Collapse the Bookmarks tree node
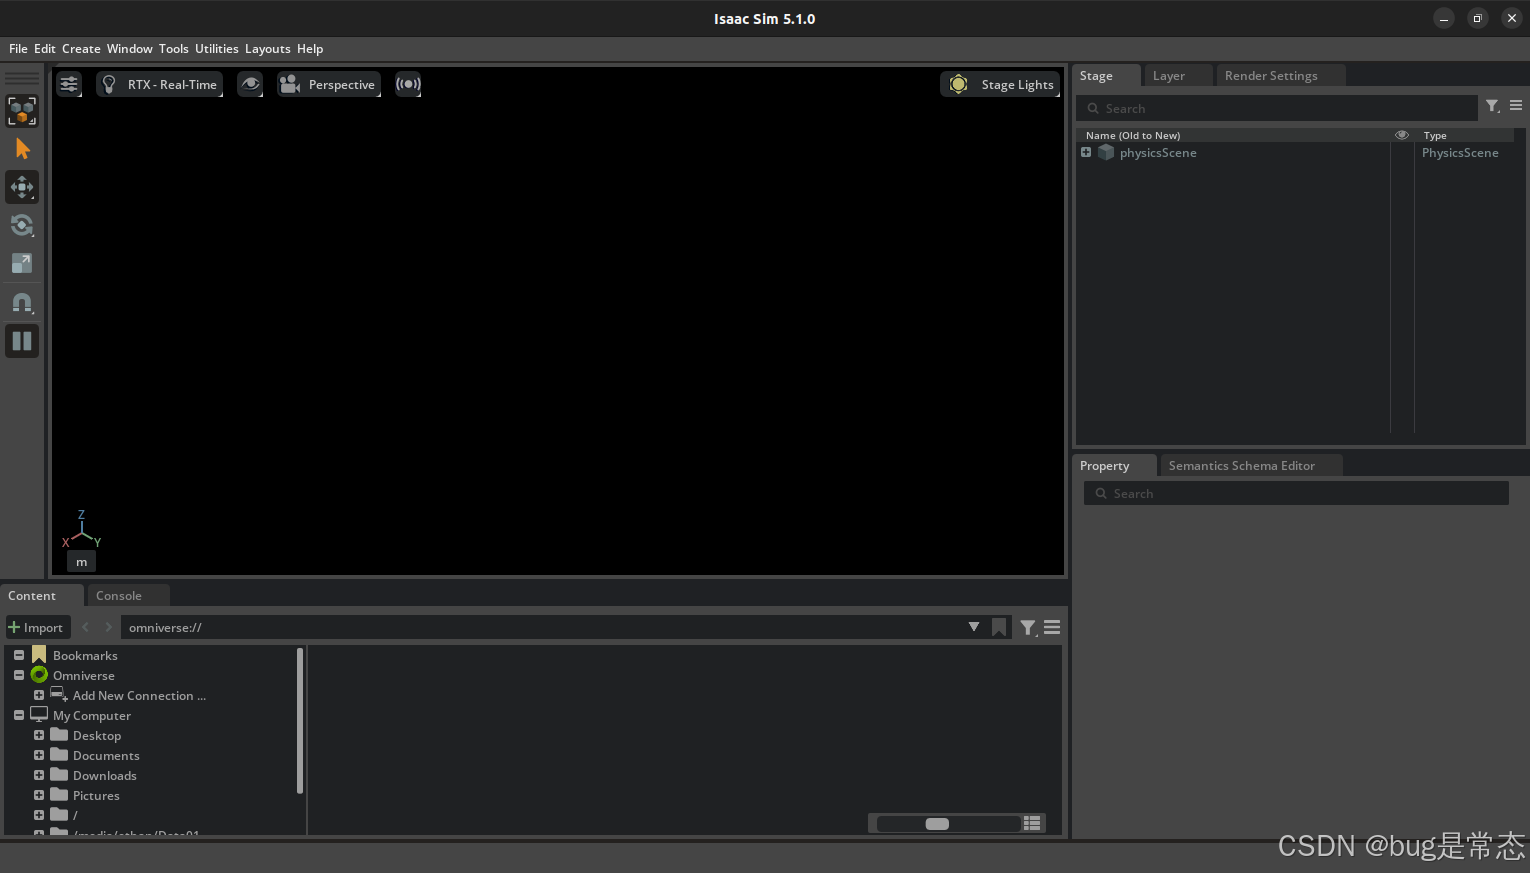The image size is (1530, 873). pyautogui.click(x=19, y=655)
